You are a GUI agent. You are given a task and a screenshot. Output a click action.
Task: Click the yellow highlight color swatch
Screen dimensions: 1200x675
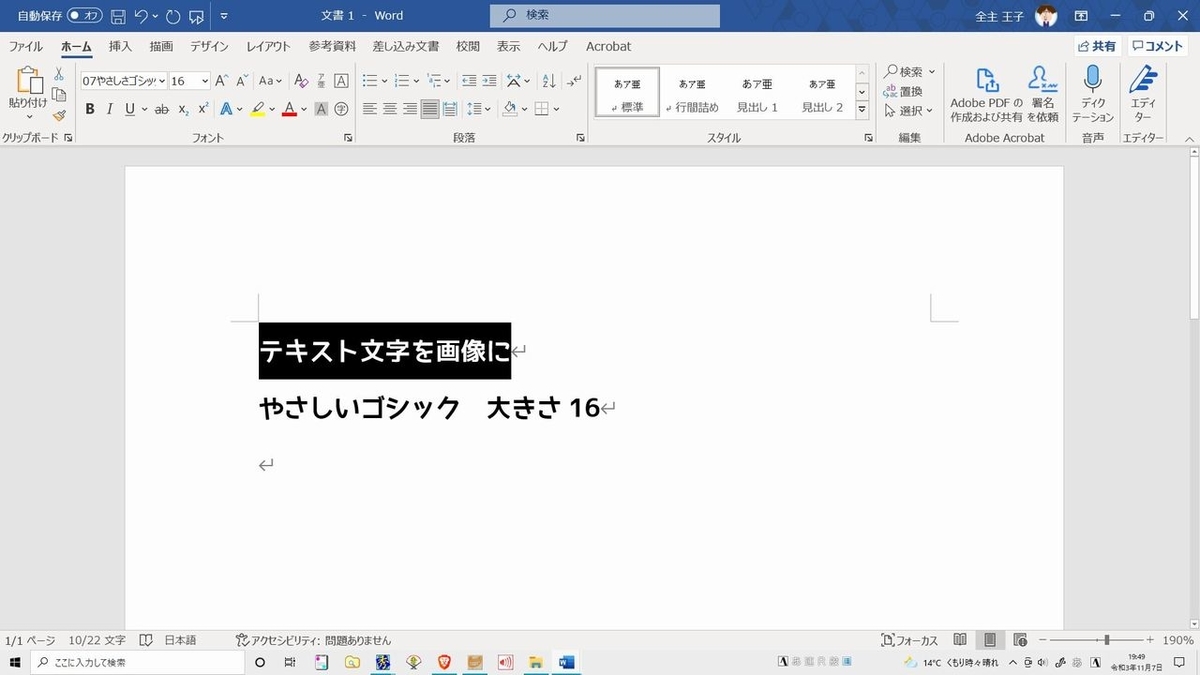(258, 109)
